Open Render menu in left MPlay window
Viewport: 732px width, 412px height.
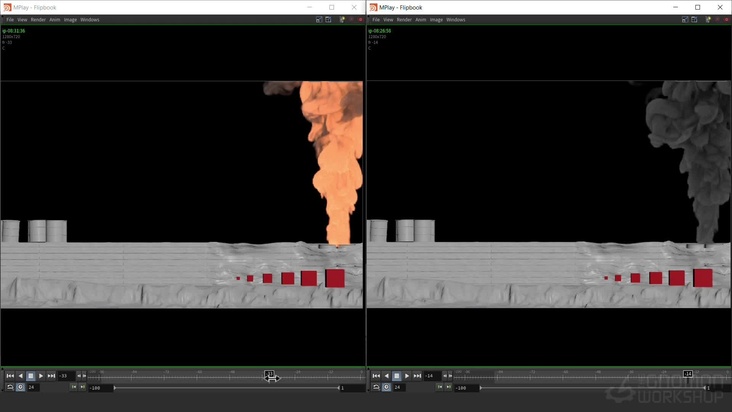pos(38,20)
